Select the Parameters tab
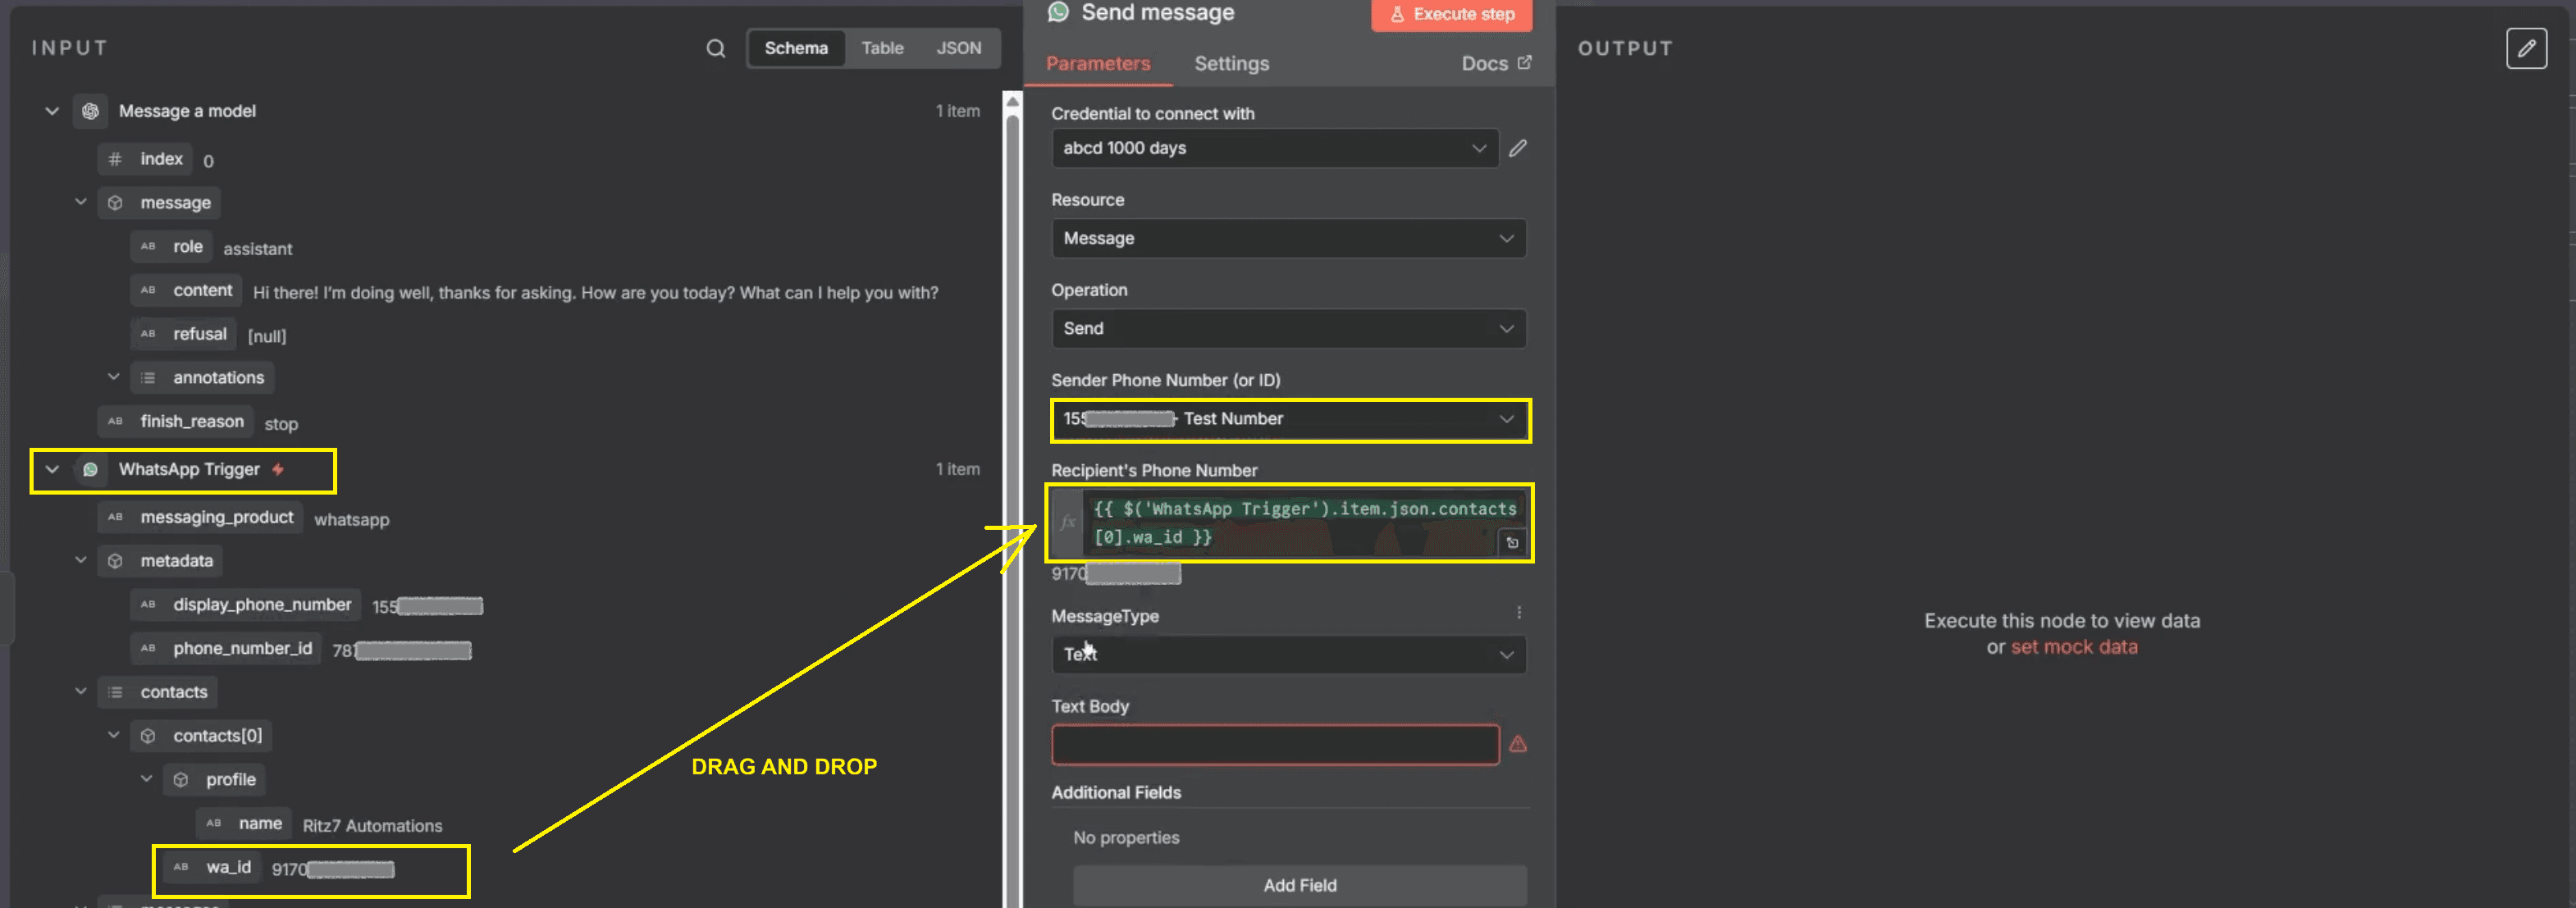2576x908 pixels. pyautogui.click(x=1097, y=64)
